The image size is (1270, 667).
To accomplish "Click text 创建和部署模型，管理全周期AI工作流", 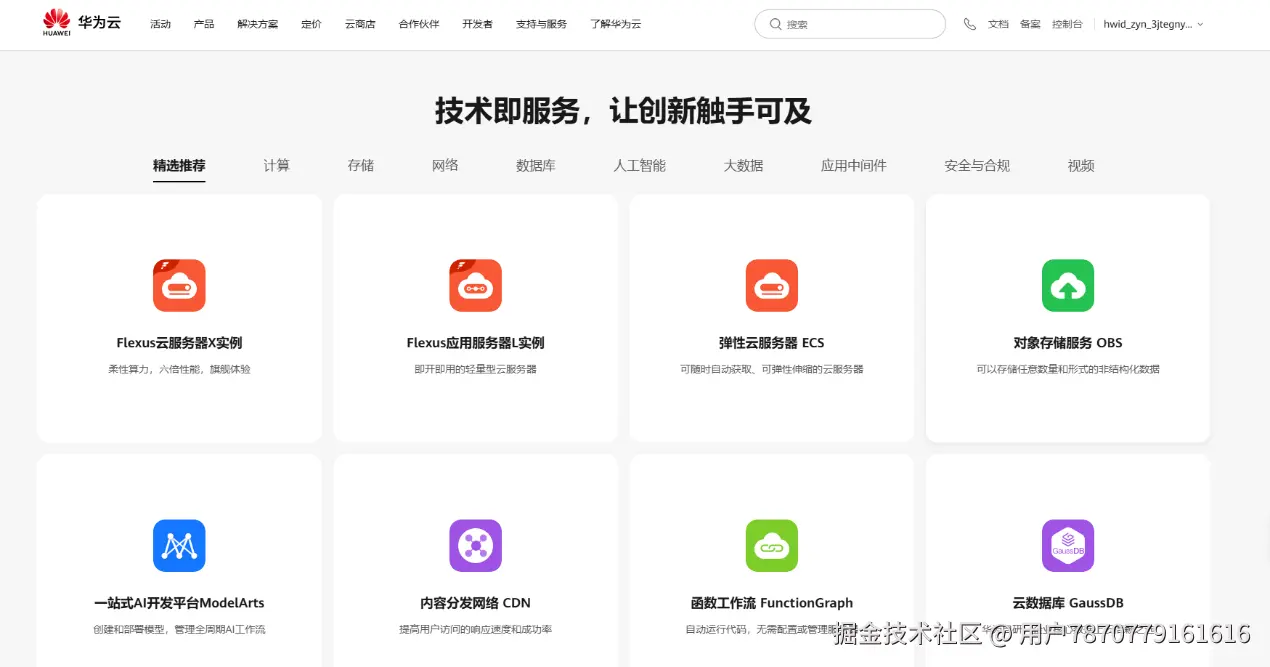I will 179,630.
